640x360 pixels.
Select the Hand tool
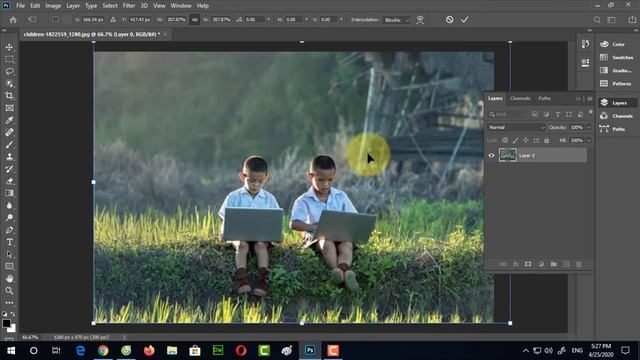pos(9,278)
